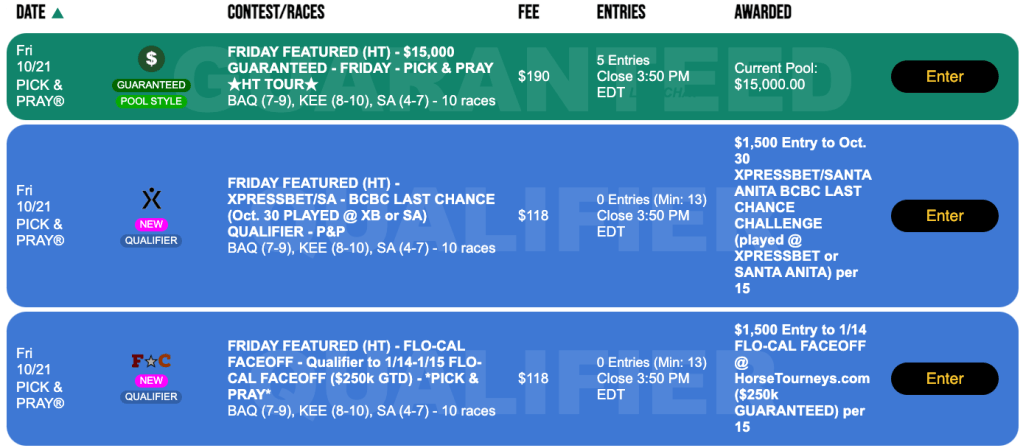Image resolution: width=1023 pixels, height=448 pixels.
Task: Click the QUALIFIER badge in Flo-Cal row
Action: 151,396
